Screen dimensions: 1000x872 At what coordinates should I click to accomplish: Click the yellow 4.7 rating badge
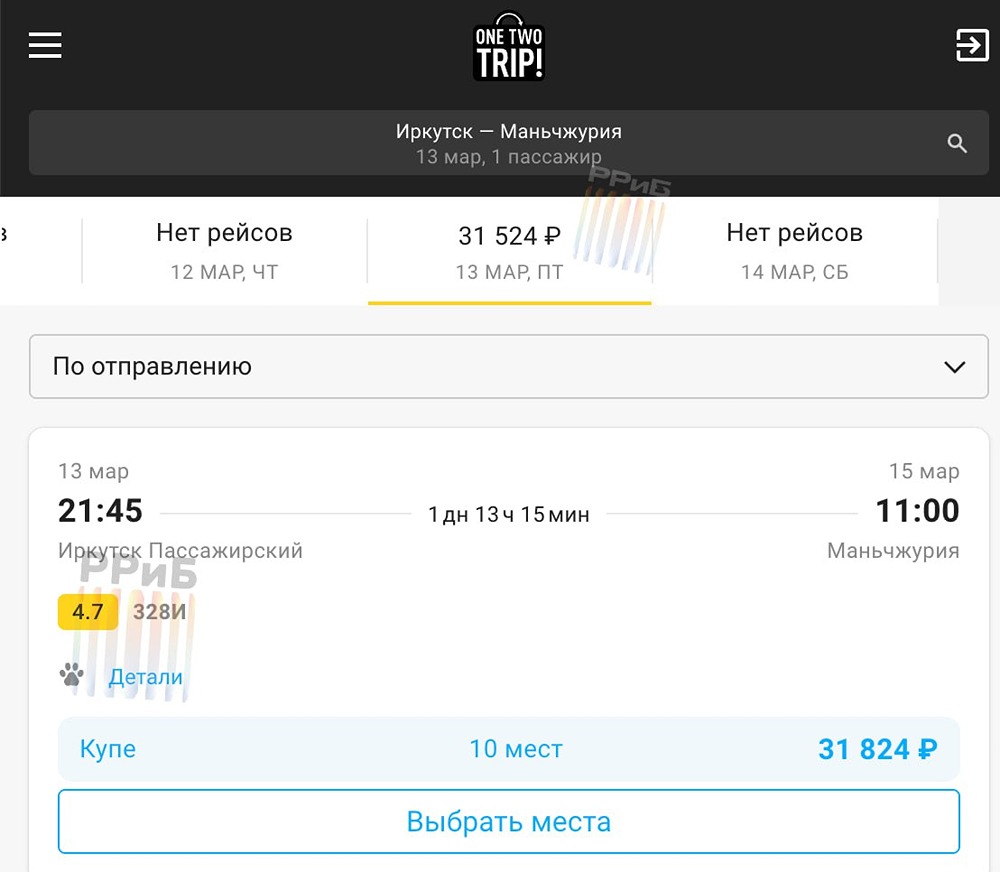pos(88,612)
